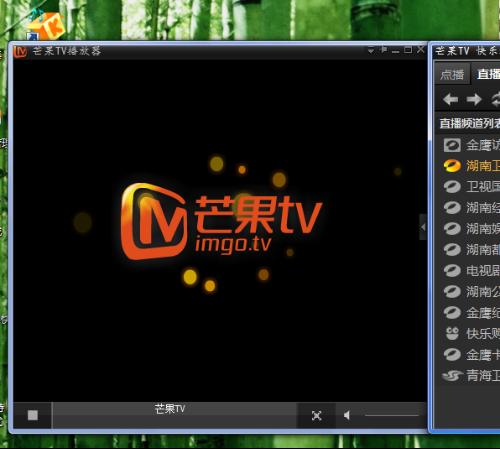Stop playback with the square stop button

[x=33, y=415]
